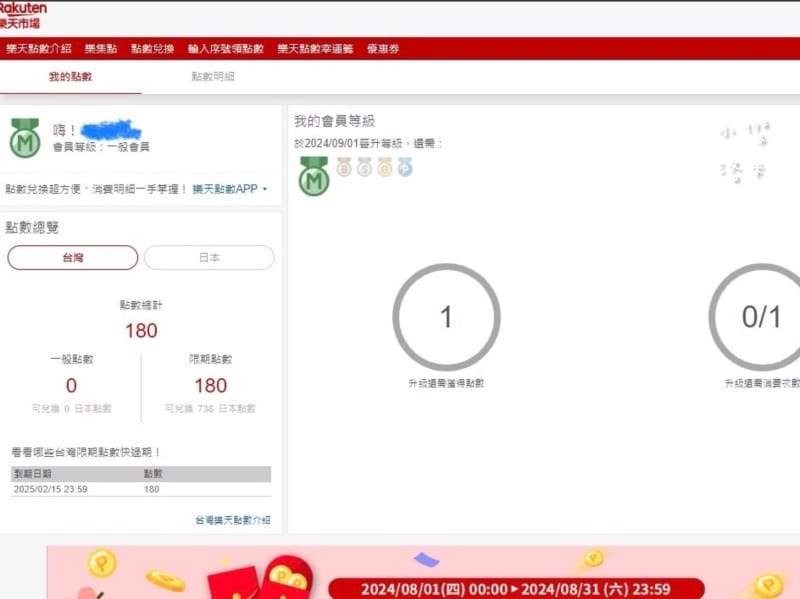Select the platinum P medal icon
The height and width of the screenshot is (599, 800).
pyautogui.click(x=405, y=168)
